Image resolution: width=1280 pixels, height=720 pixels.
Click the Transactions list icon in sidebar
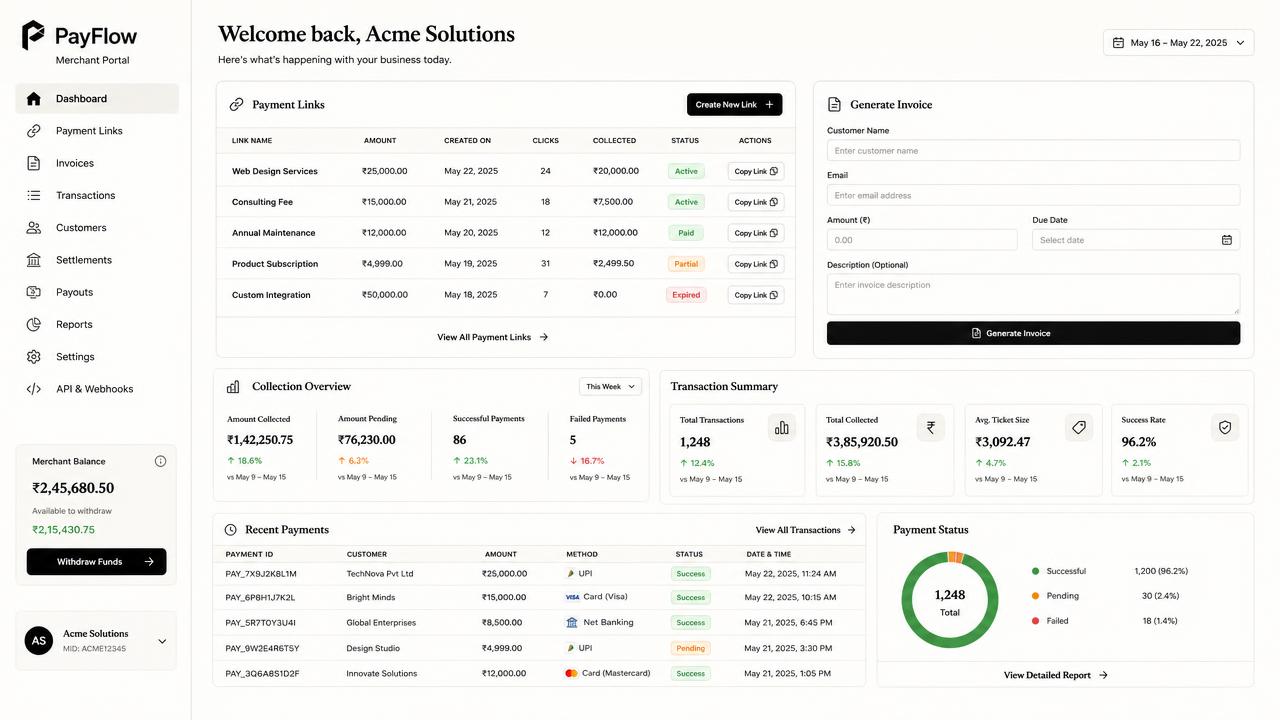pos(34,195)
